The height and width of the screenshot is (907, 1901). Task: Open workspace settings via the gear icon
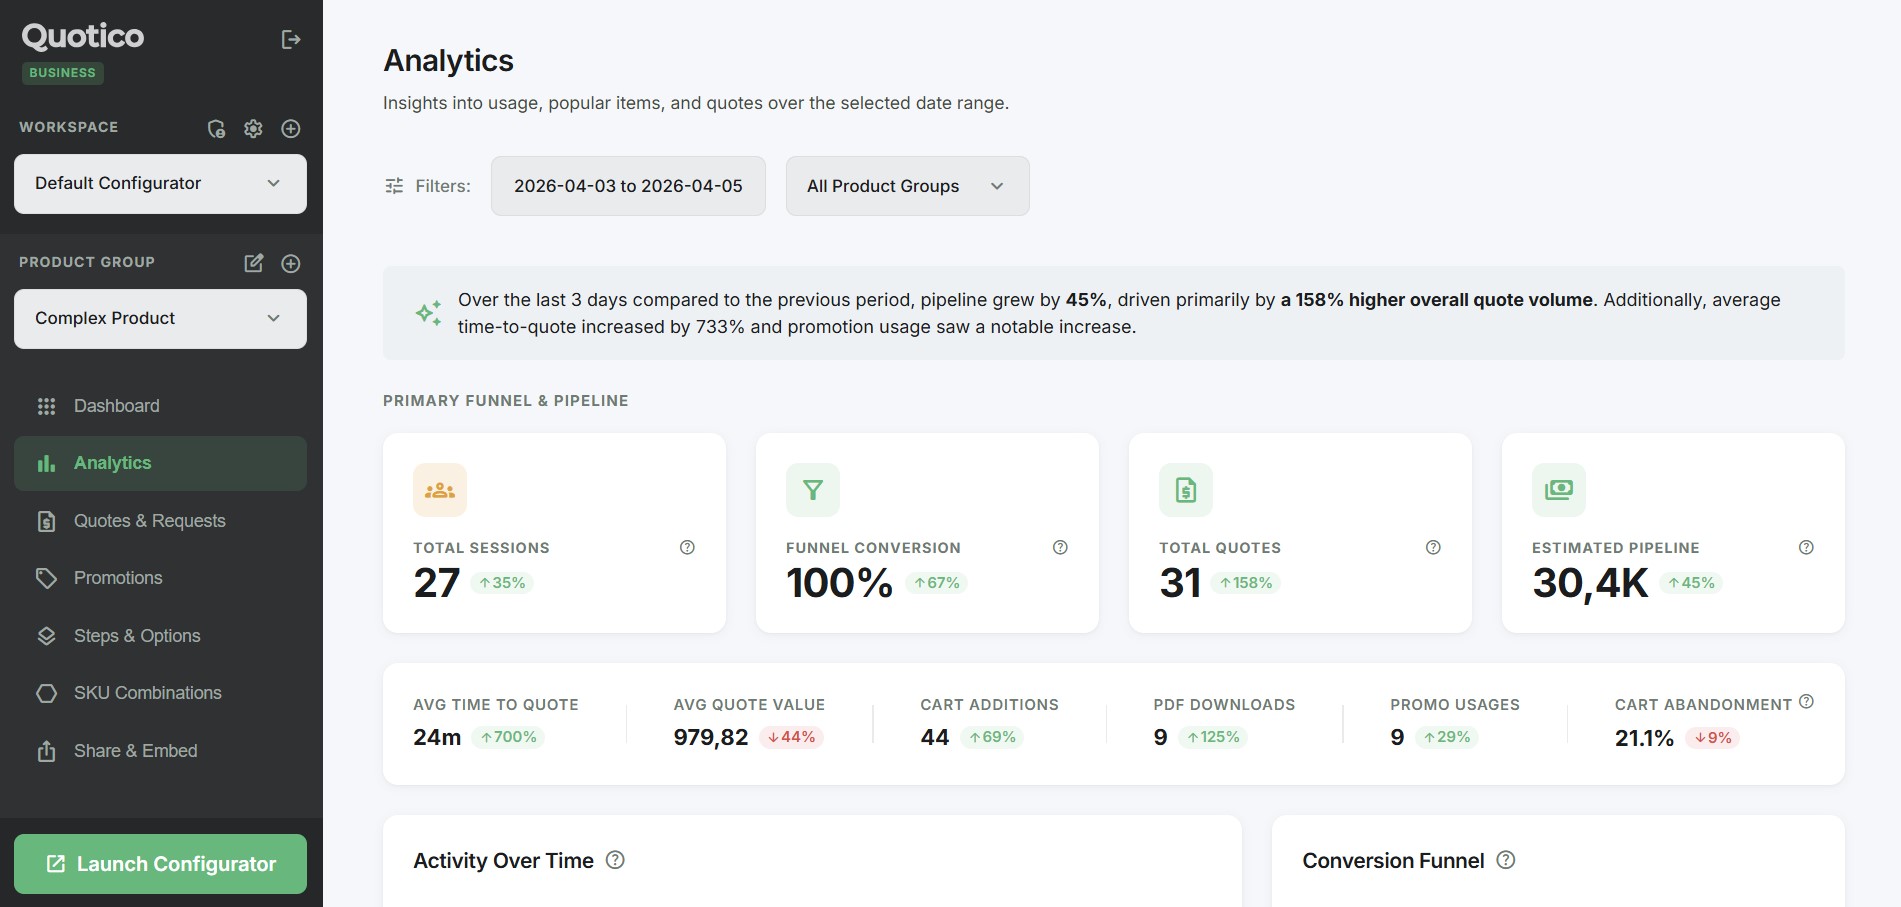[253, 128]
